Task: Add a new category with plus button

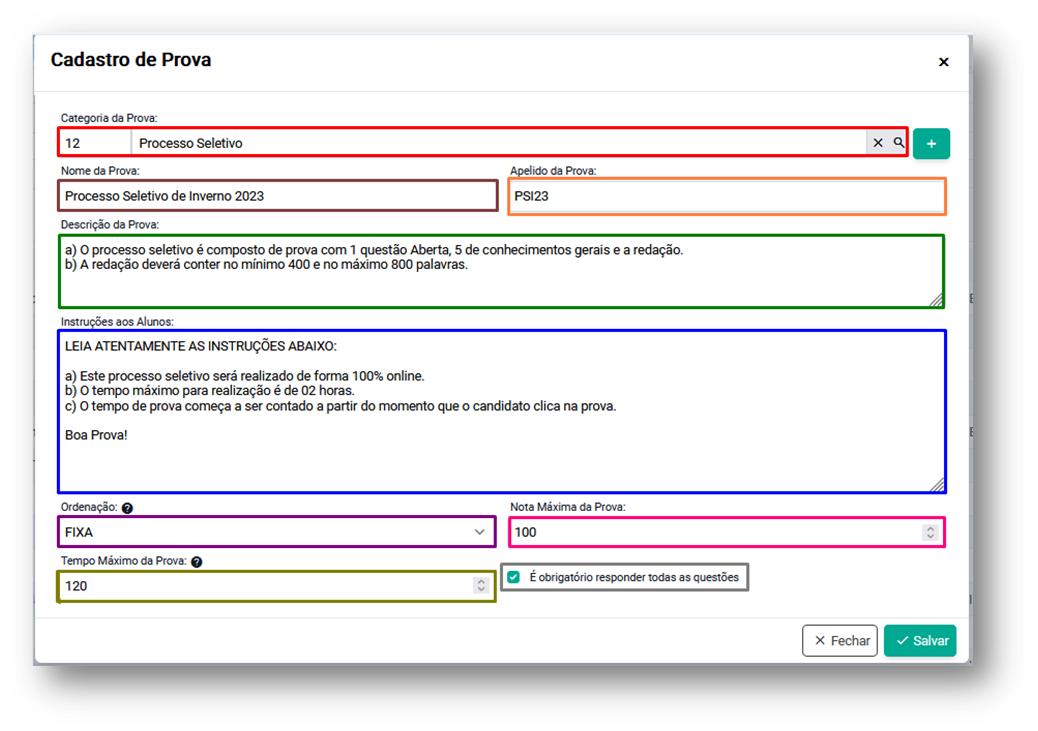Action: click(931, 143)
